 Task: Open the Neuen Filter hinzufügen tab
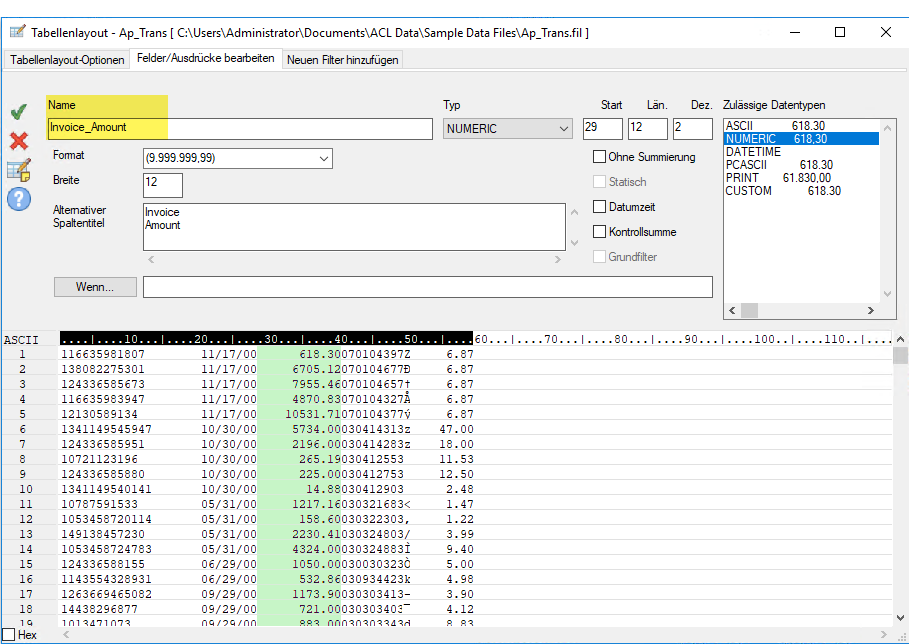point(342,60)
